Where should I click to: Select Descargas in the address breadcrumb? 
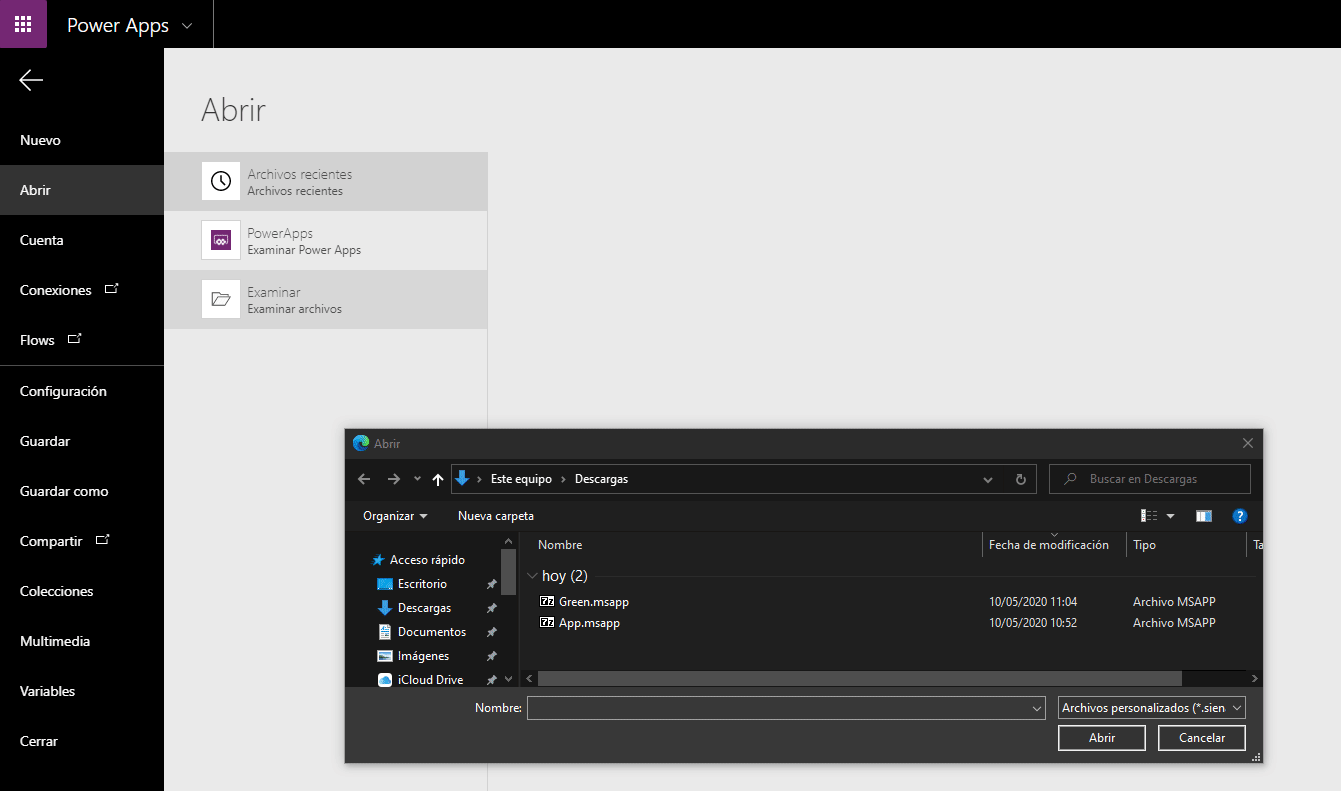click(x=601, y=479)
